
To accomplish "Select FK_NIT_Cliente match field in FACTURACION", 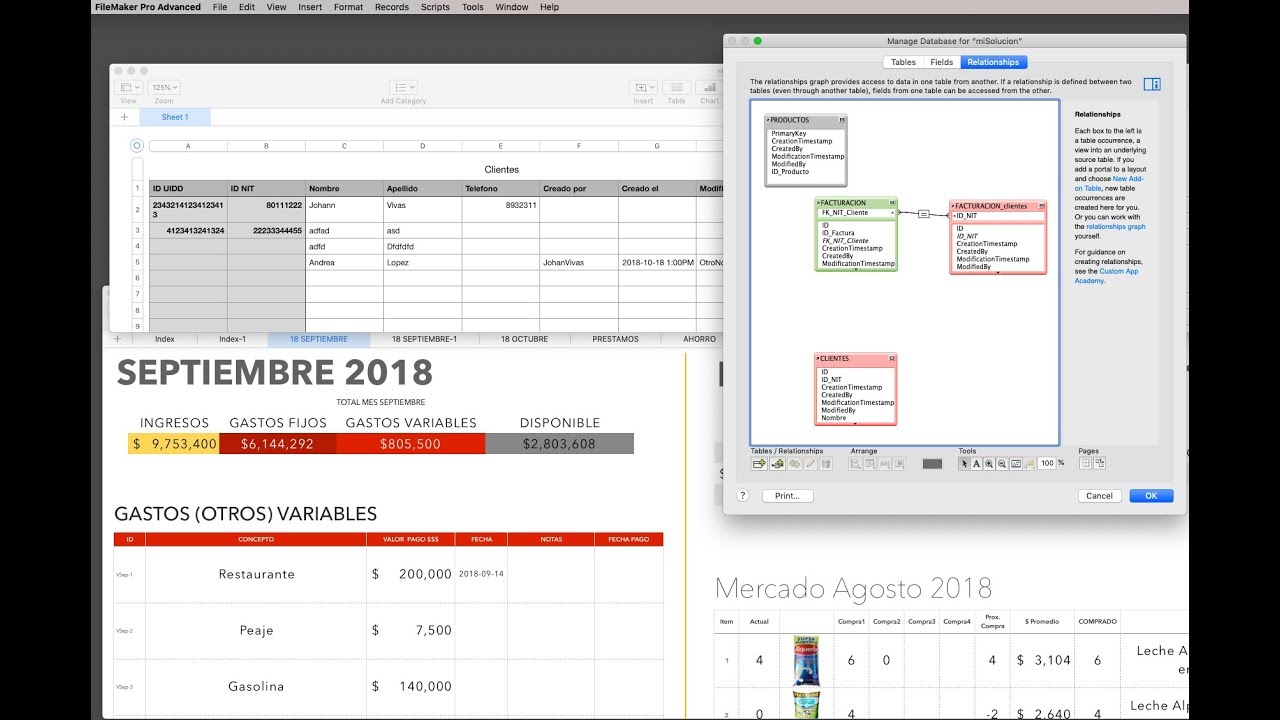I will [844, 213].
